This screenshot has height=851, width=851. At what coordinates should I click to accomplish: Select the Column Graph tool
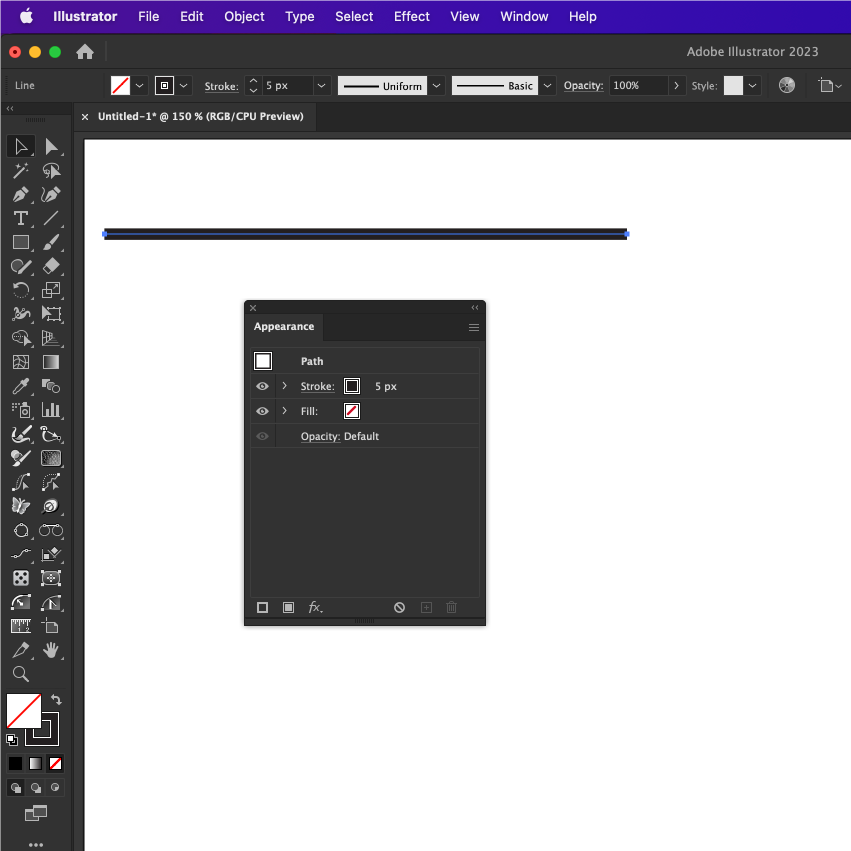click(51, 410)
